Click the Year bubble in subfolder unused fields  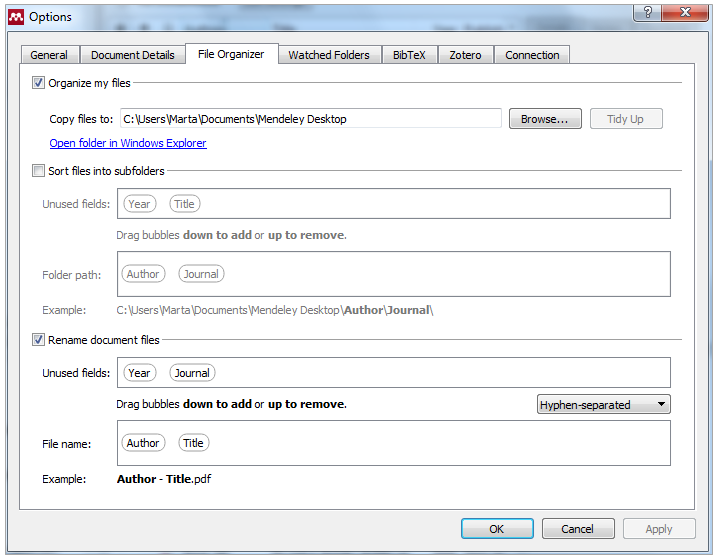140,204
